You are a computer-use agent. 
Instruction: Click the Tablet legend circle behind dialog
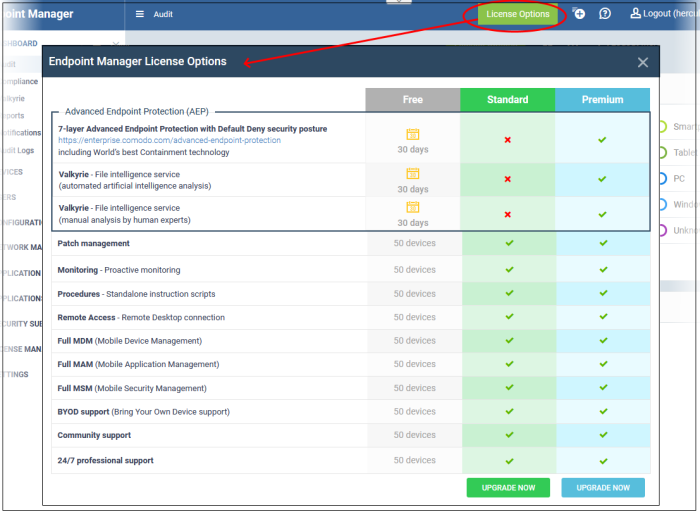point(663,152)
